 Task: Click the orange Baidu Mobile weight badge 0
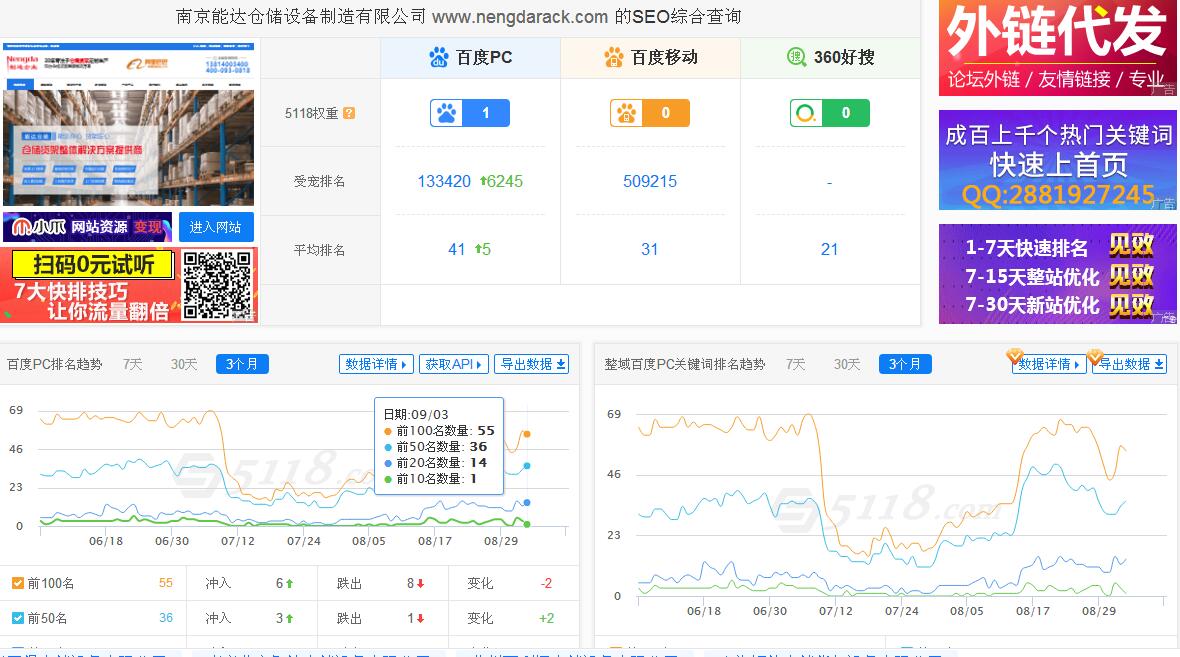point(649,113)
